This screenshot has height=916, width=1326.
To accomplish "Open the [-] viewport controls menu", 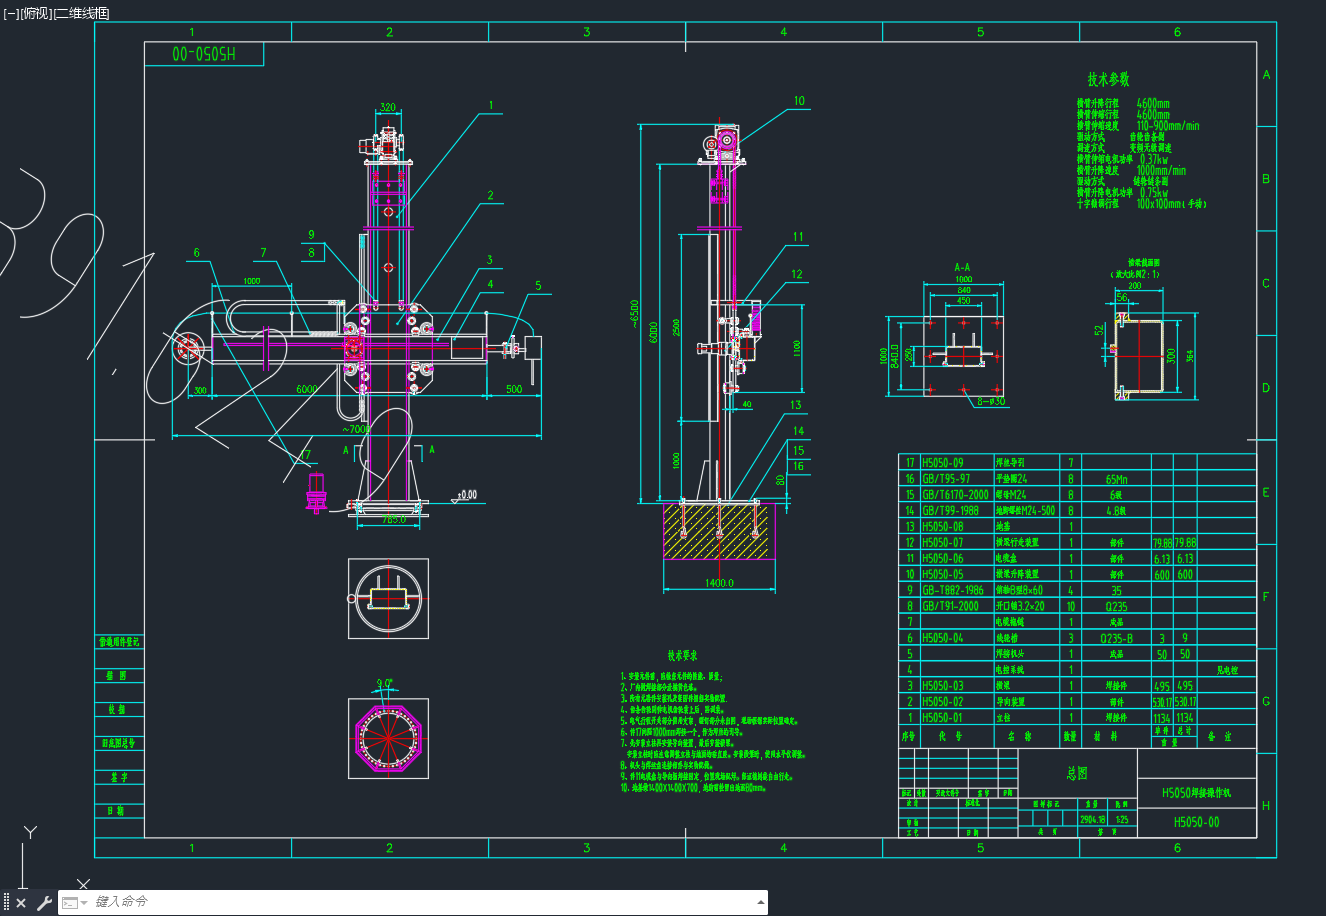I will click(x=10, y=13).
